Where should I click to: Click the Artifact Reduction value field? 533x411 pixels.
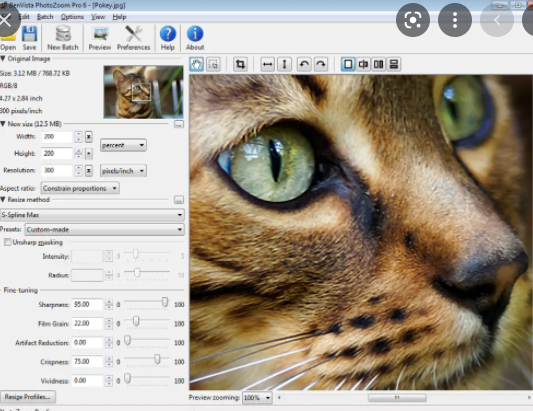(87, 342)
